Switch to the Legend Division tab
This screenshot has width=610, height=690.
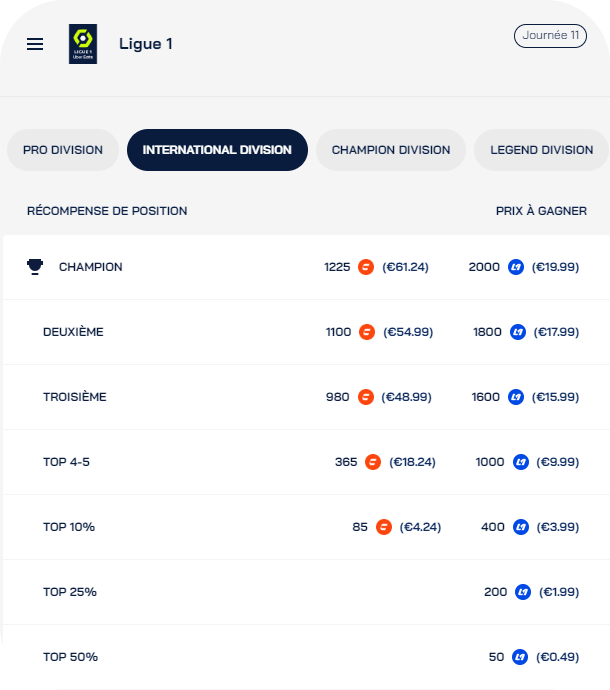tap(541, 150)
